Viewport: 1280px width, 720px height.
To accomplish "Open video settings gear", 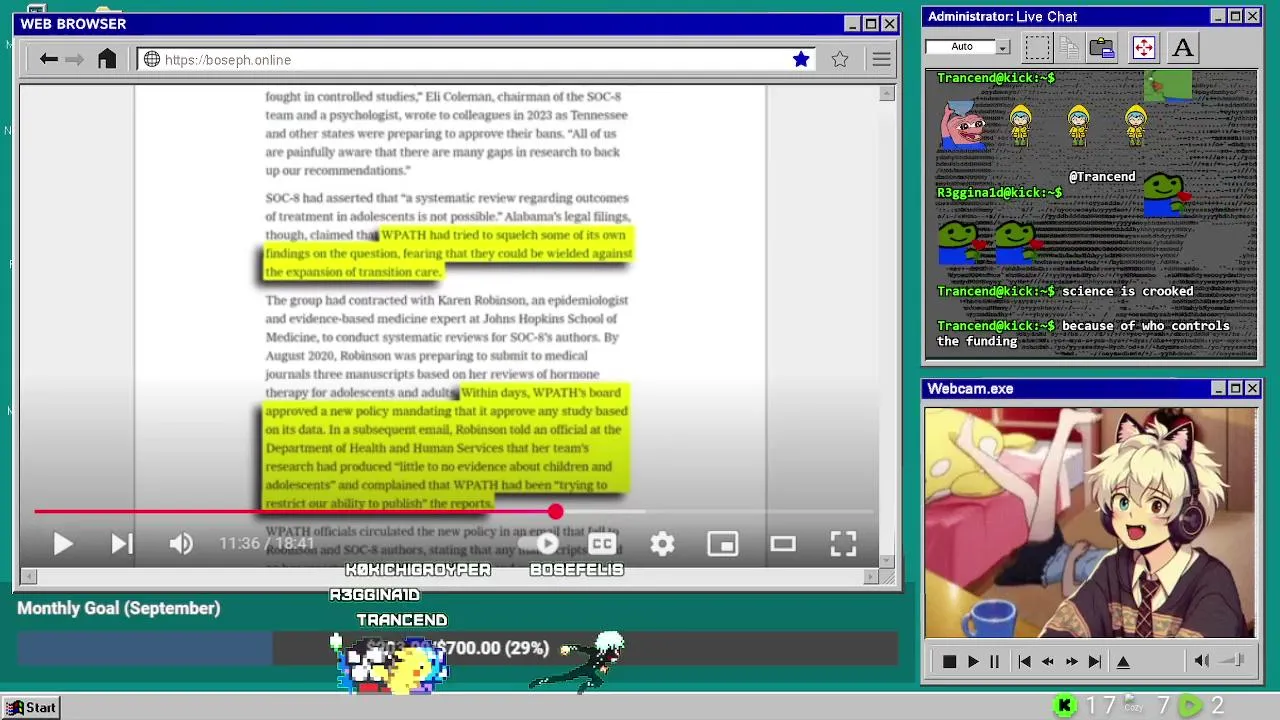I will [x=662, y=543].
